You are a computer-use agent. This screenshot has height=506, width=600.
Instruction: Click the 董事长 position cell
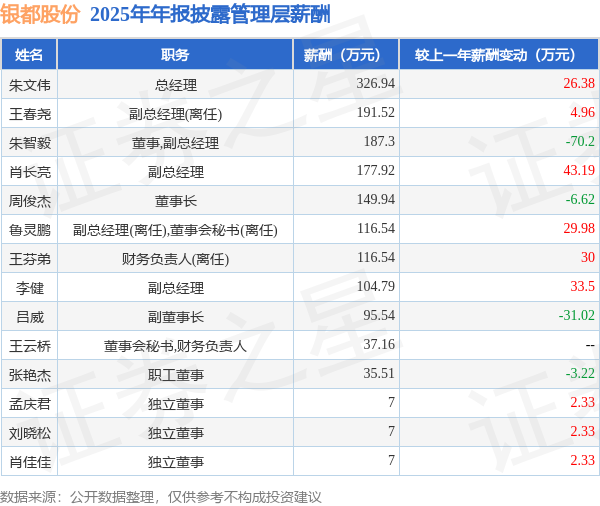176,201
